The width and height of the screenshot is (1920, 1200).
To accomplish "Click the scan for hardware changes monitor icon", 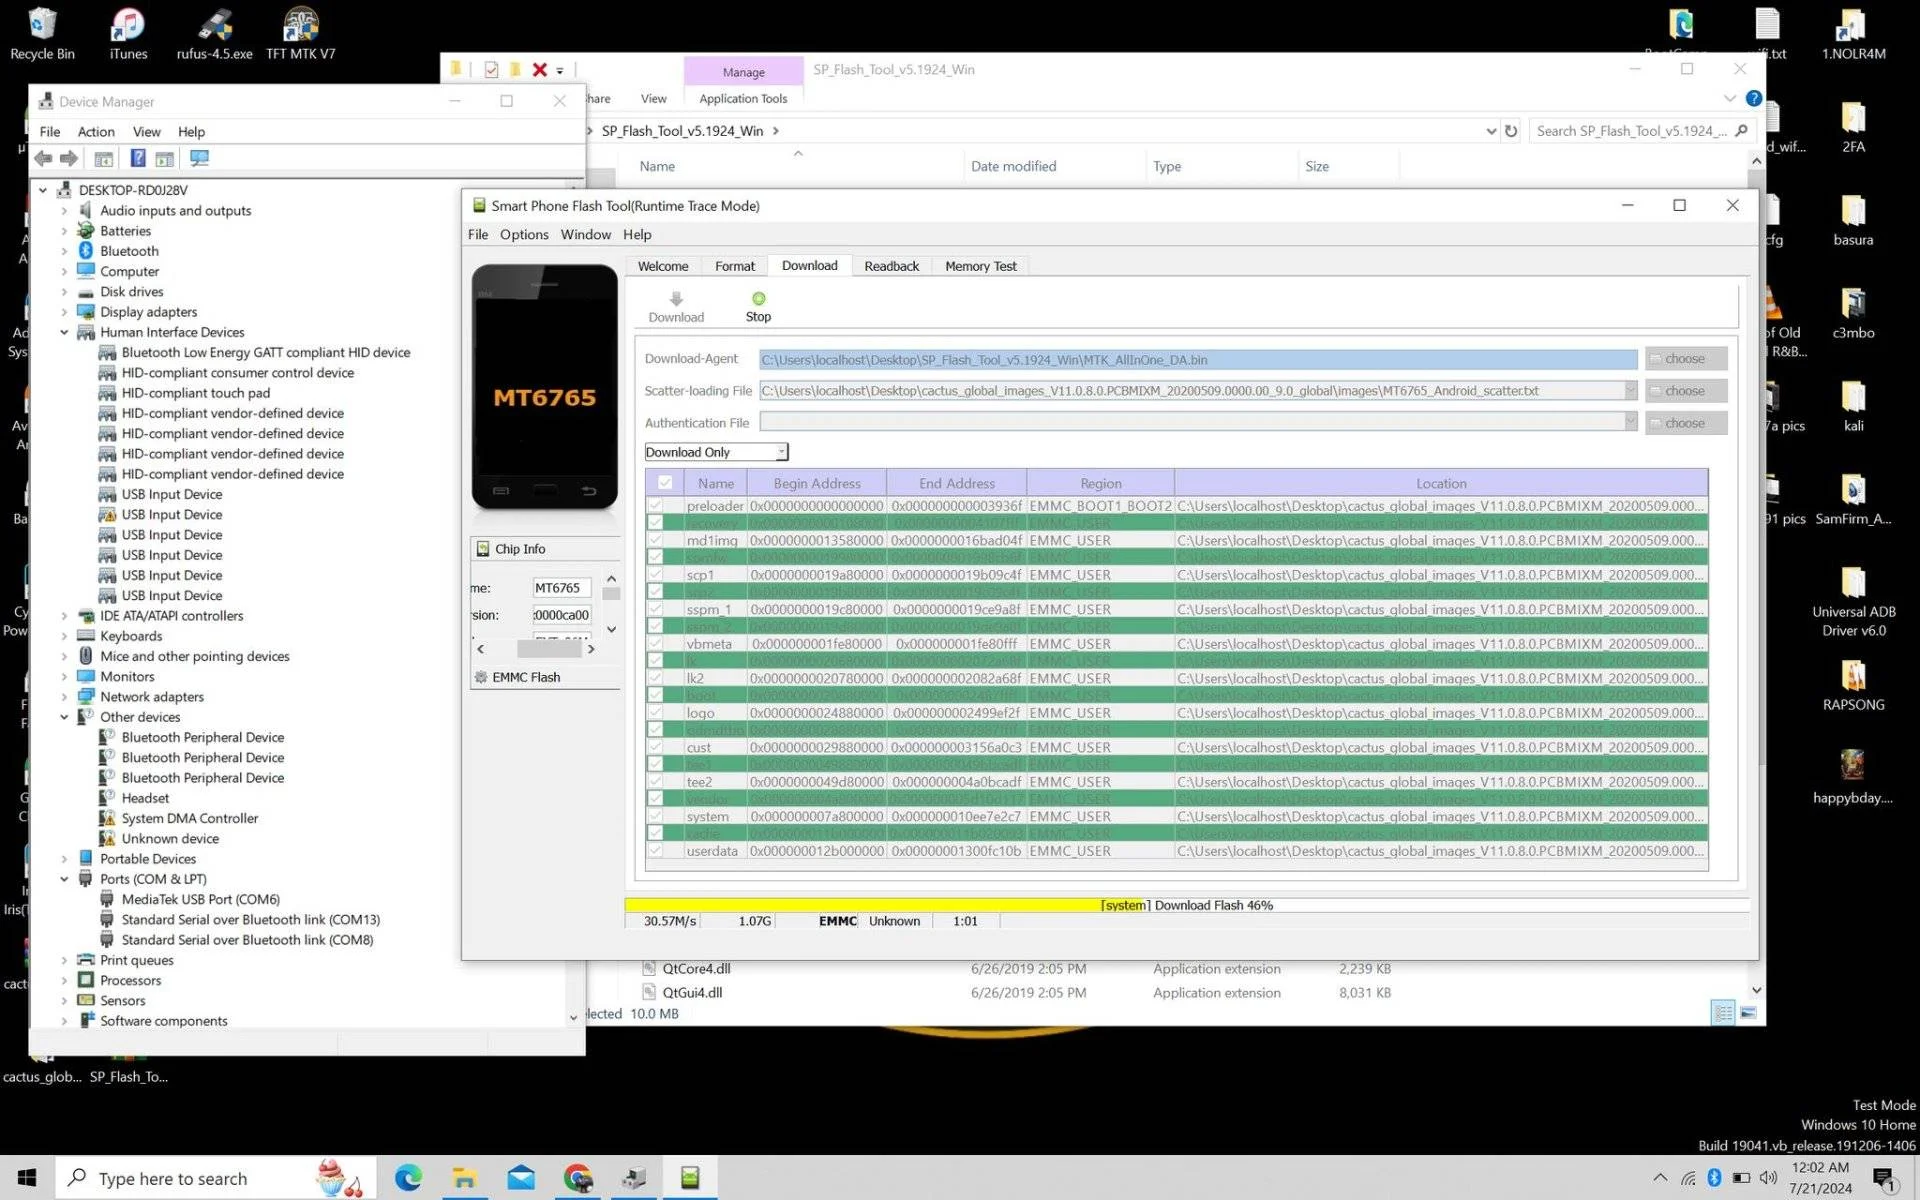I will [x=199, y=158].
